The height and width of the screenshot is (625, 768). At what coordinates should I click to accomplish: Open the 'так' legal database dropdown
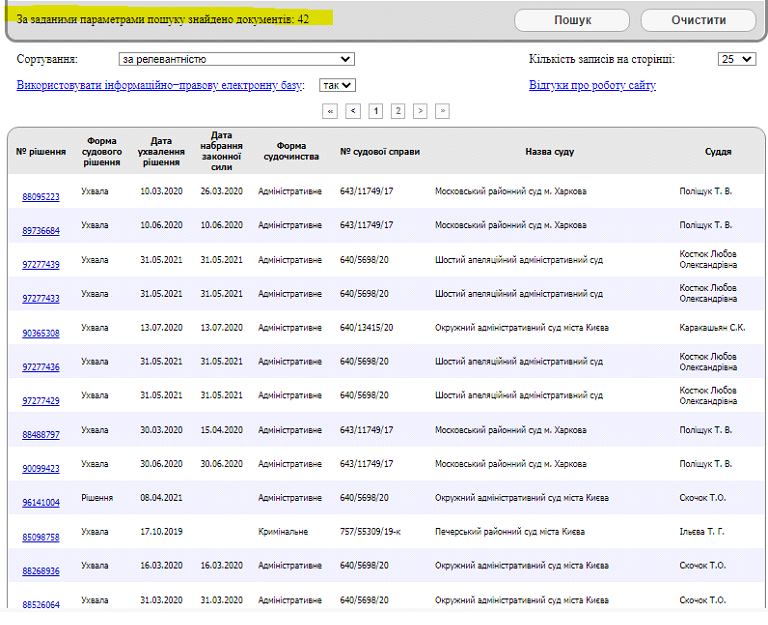(337, 86)
